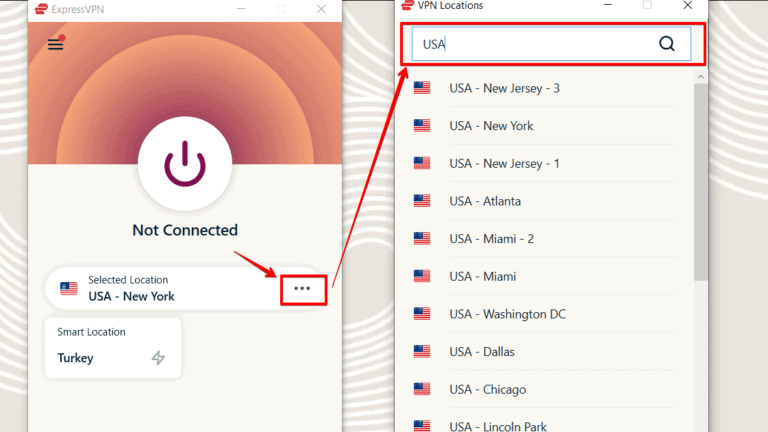
Task: Close the VPN Locations window
Action: 688,5
